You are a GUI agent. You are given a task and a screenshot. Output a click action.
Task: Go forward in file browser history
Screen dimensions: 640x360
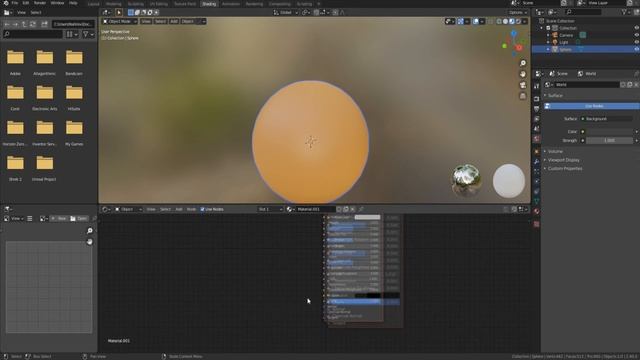(x=15, y=24)
